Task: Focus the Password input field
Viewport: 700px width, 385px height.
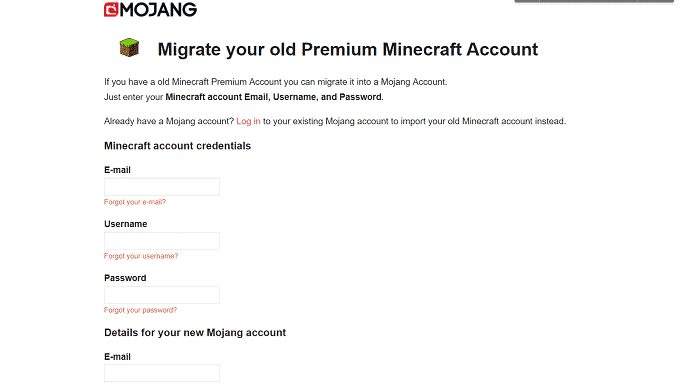Action: [x=162, y=295]
